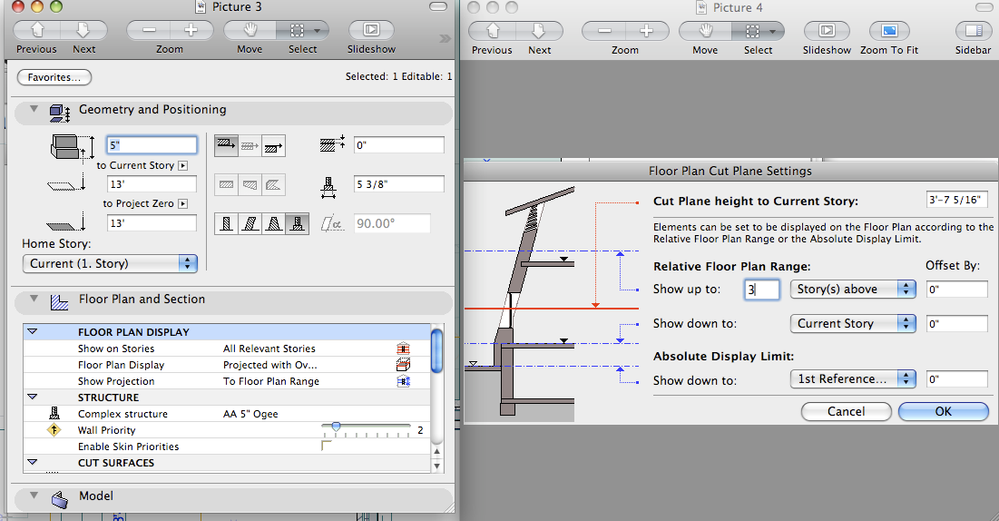Click the Show Projection range icon
This screenshot has height=521, width=999.
click(404, 381)
